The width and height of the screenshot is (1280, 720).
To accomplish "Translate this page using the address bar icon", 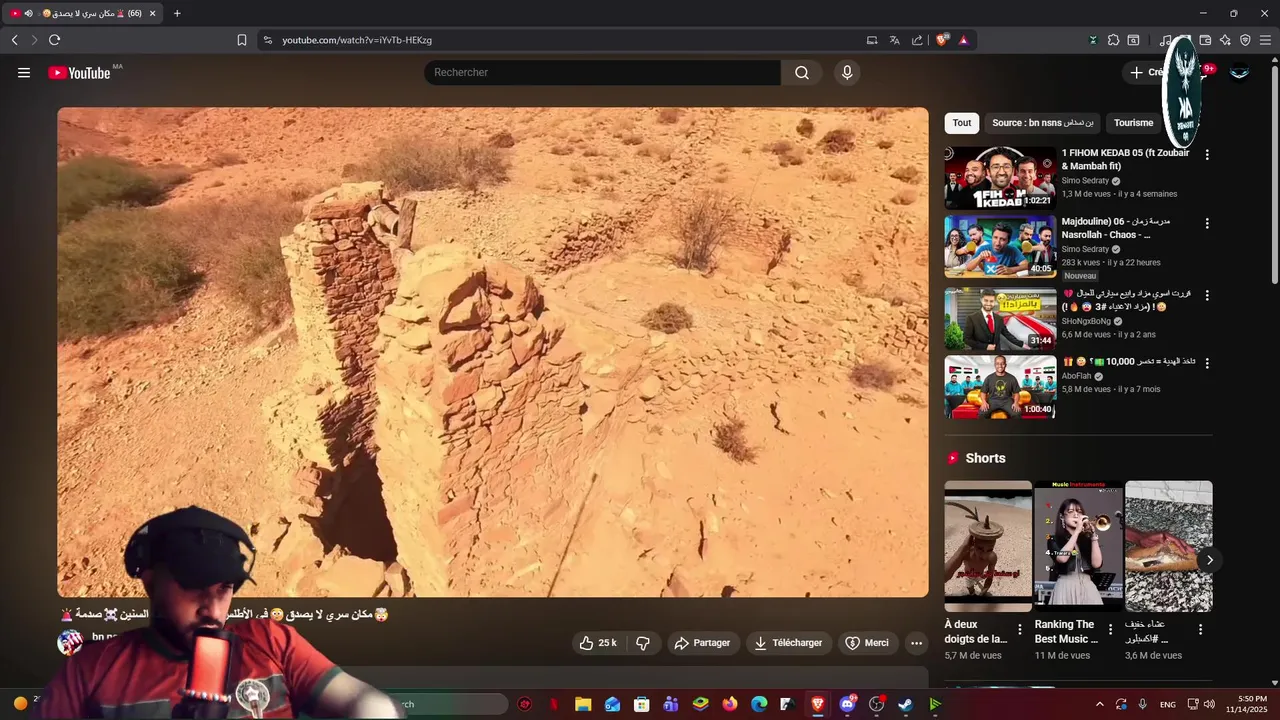I will pyautogui.click(x=894, y=40).
